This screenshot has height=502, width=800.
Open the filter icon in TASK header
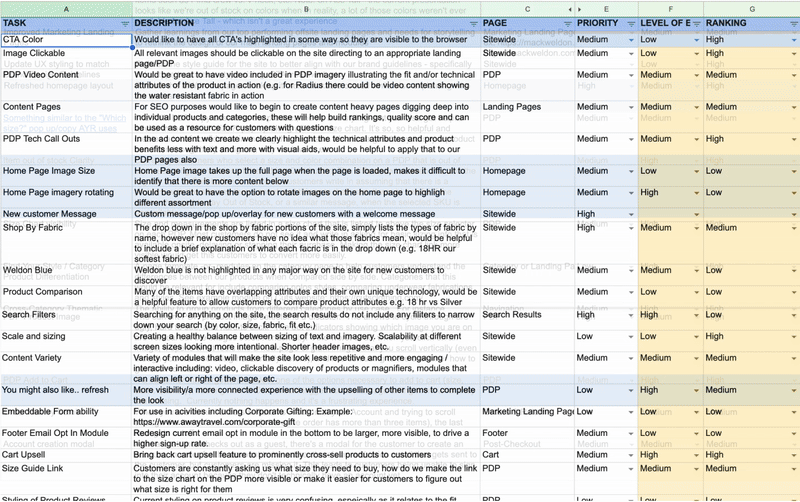click(x=125, y=24)
